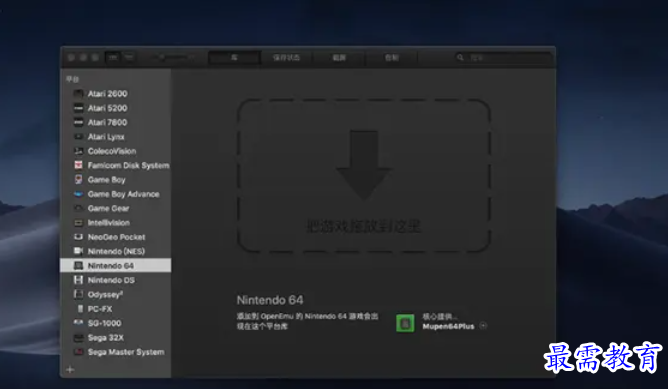Open the 截屏 (Screenshots) tab
Viewport: 668px width, 389px height.
pos(339,58)
